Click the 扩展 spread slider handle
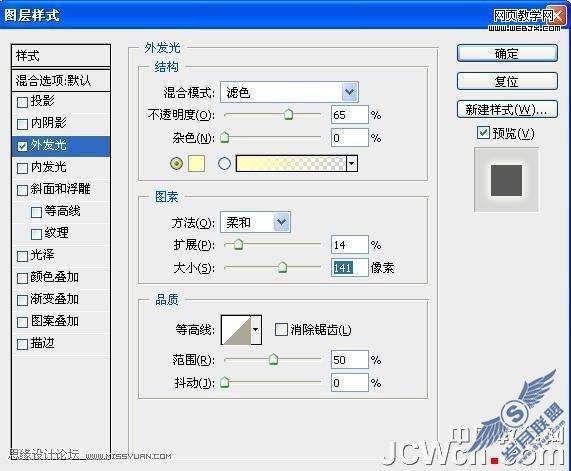Screen dimensions: 571x471 239,244
